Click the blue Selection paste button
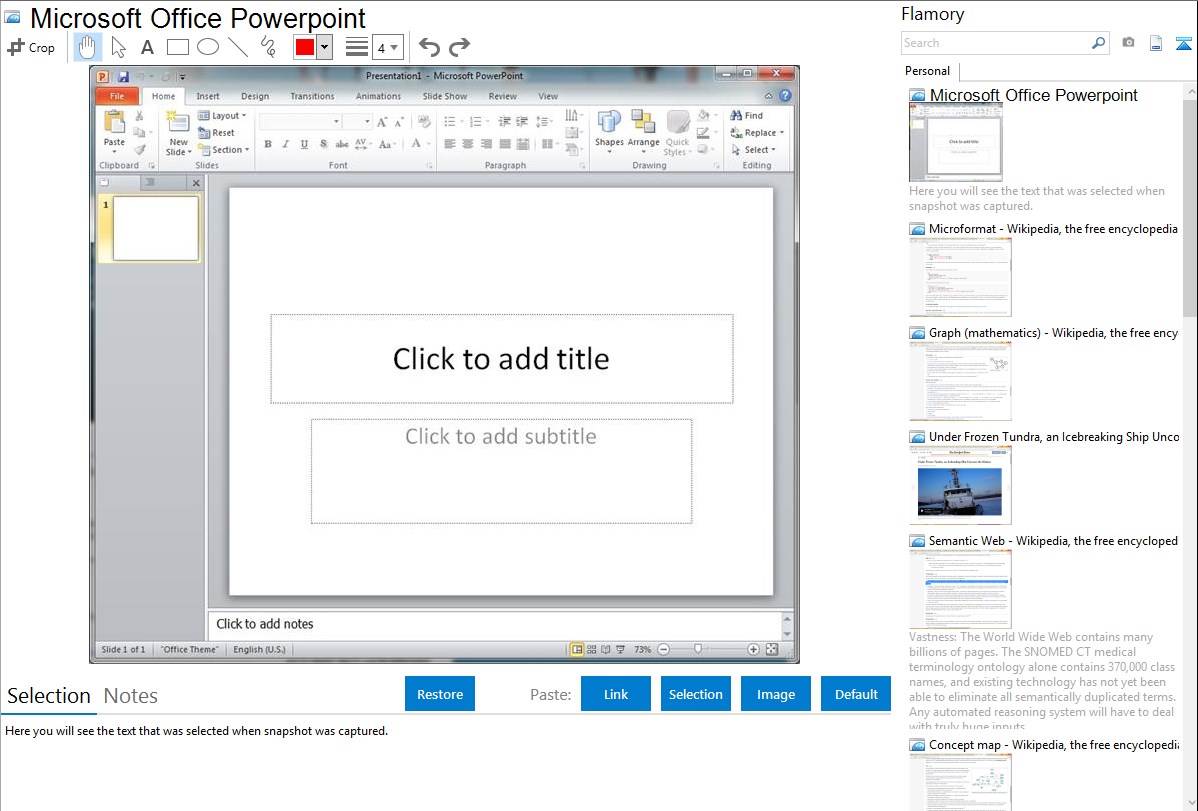This screenshot has width=1198, height=811. 695,694
